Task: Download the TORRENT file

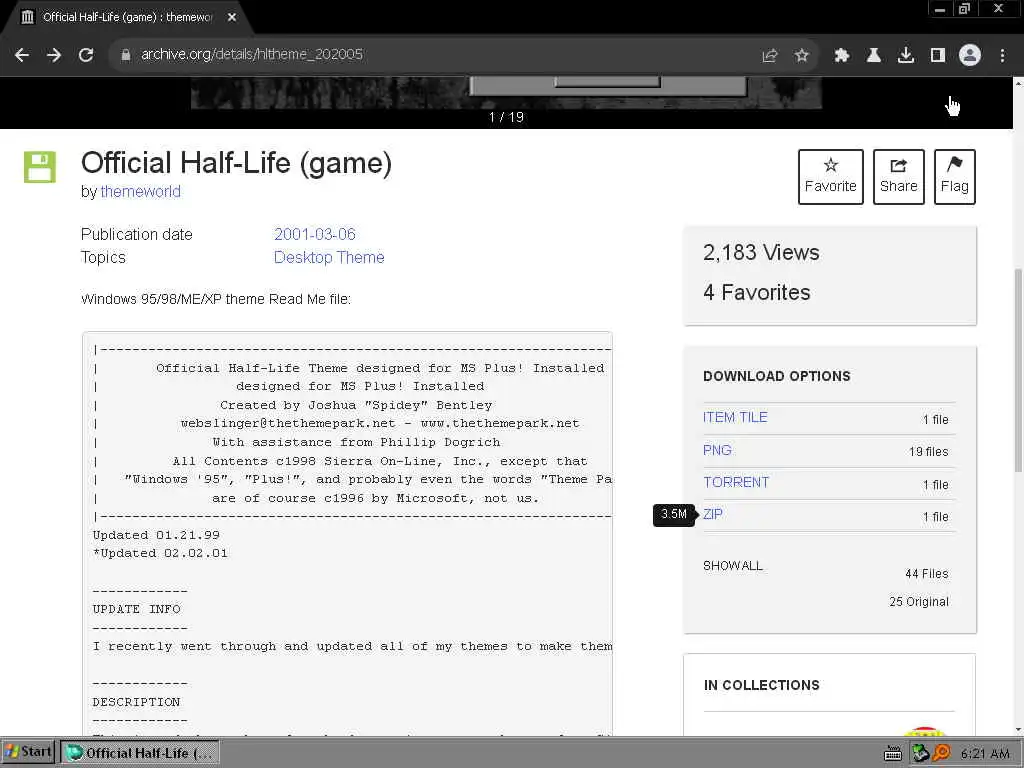Action: [x=736, y=482]
